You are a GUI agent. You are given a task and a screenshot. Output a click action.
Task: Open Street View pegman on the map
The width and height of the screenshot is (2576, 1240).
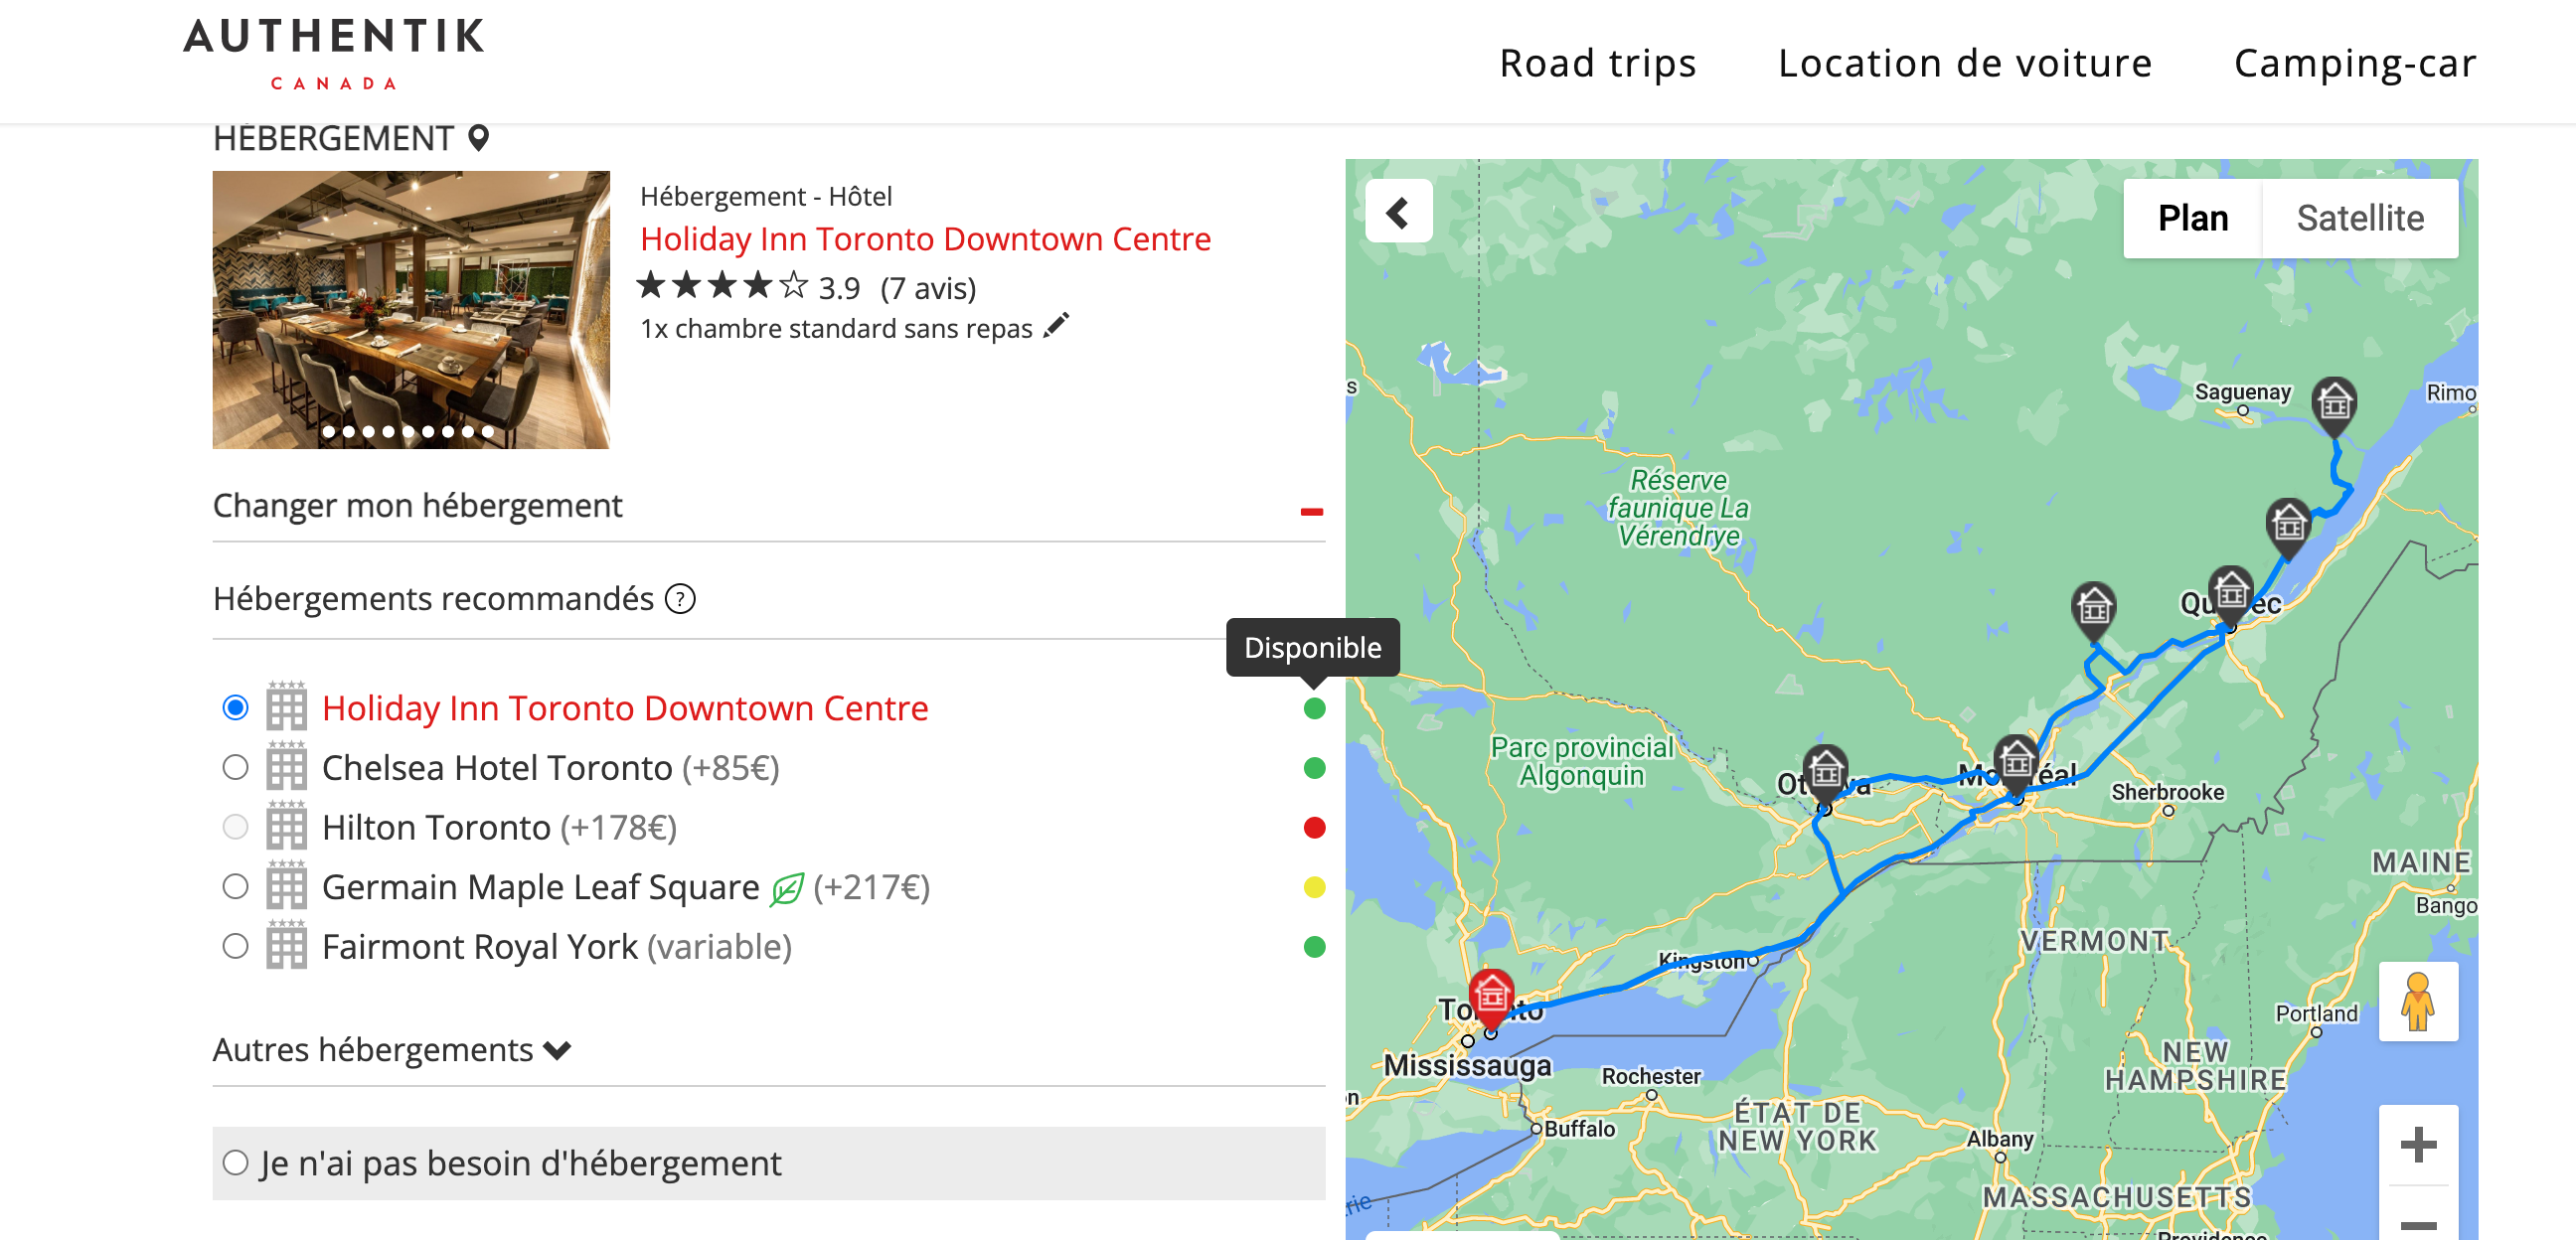[x=2417, y=1002]
